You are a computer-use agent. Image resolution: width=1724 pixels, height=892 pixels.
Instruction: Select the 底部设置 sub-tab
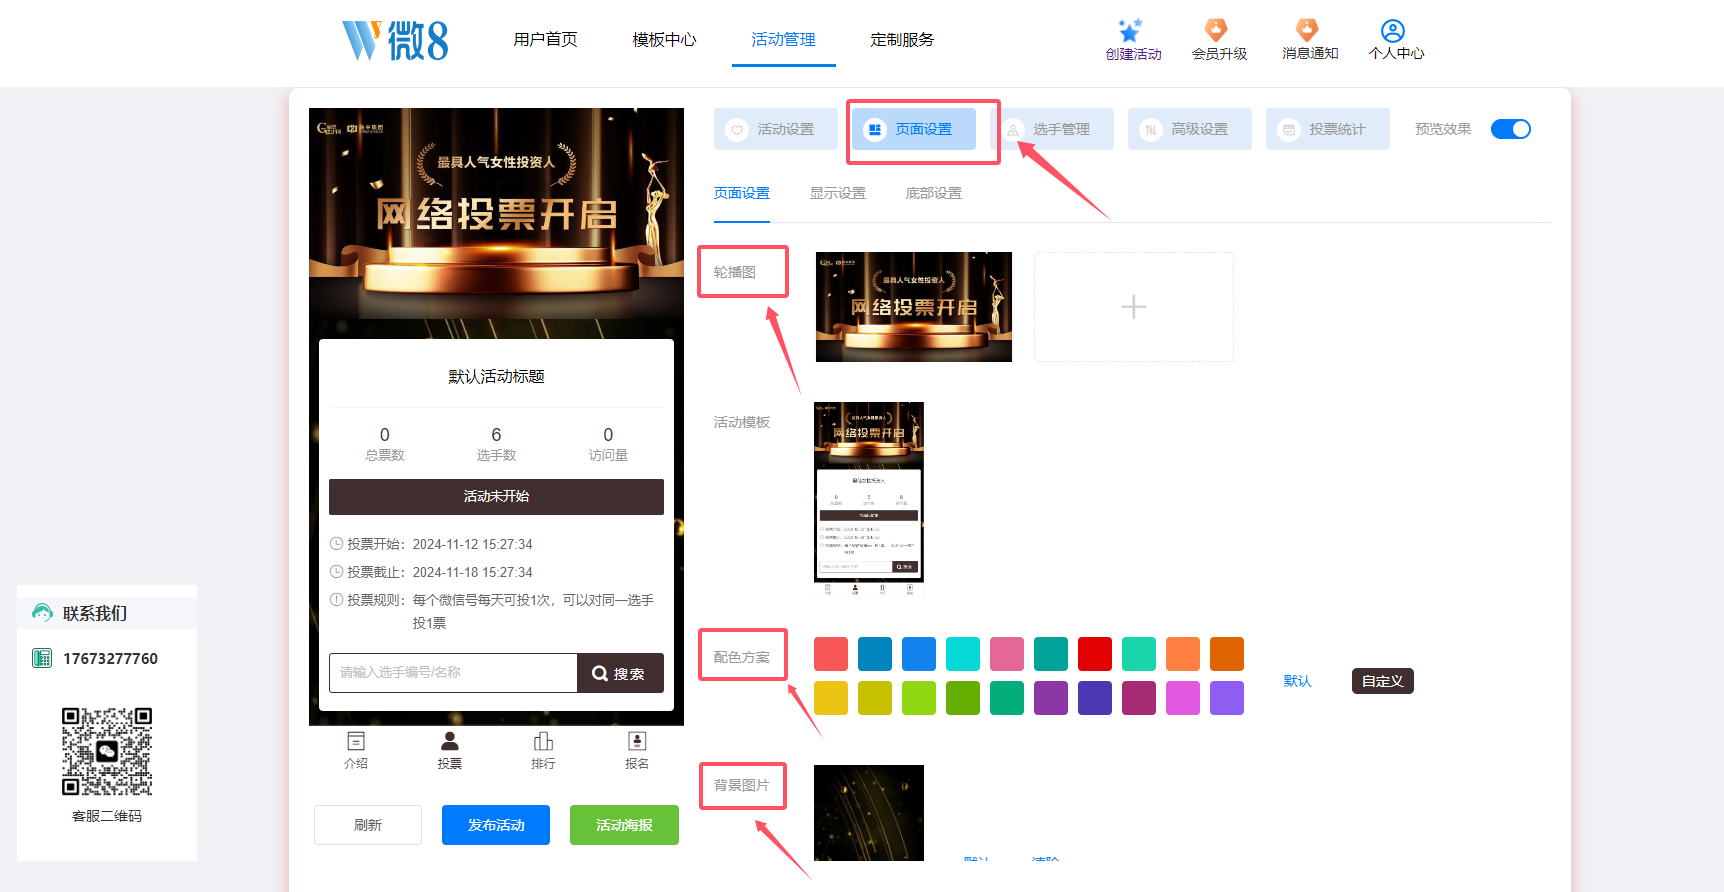[x=934, y=193]
